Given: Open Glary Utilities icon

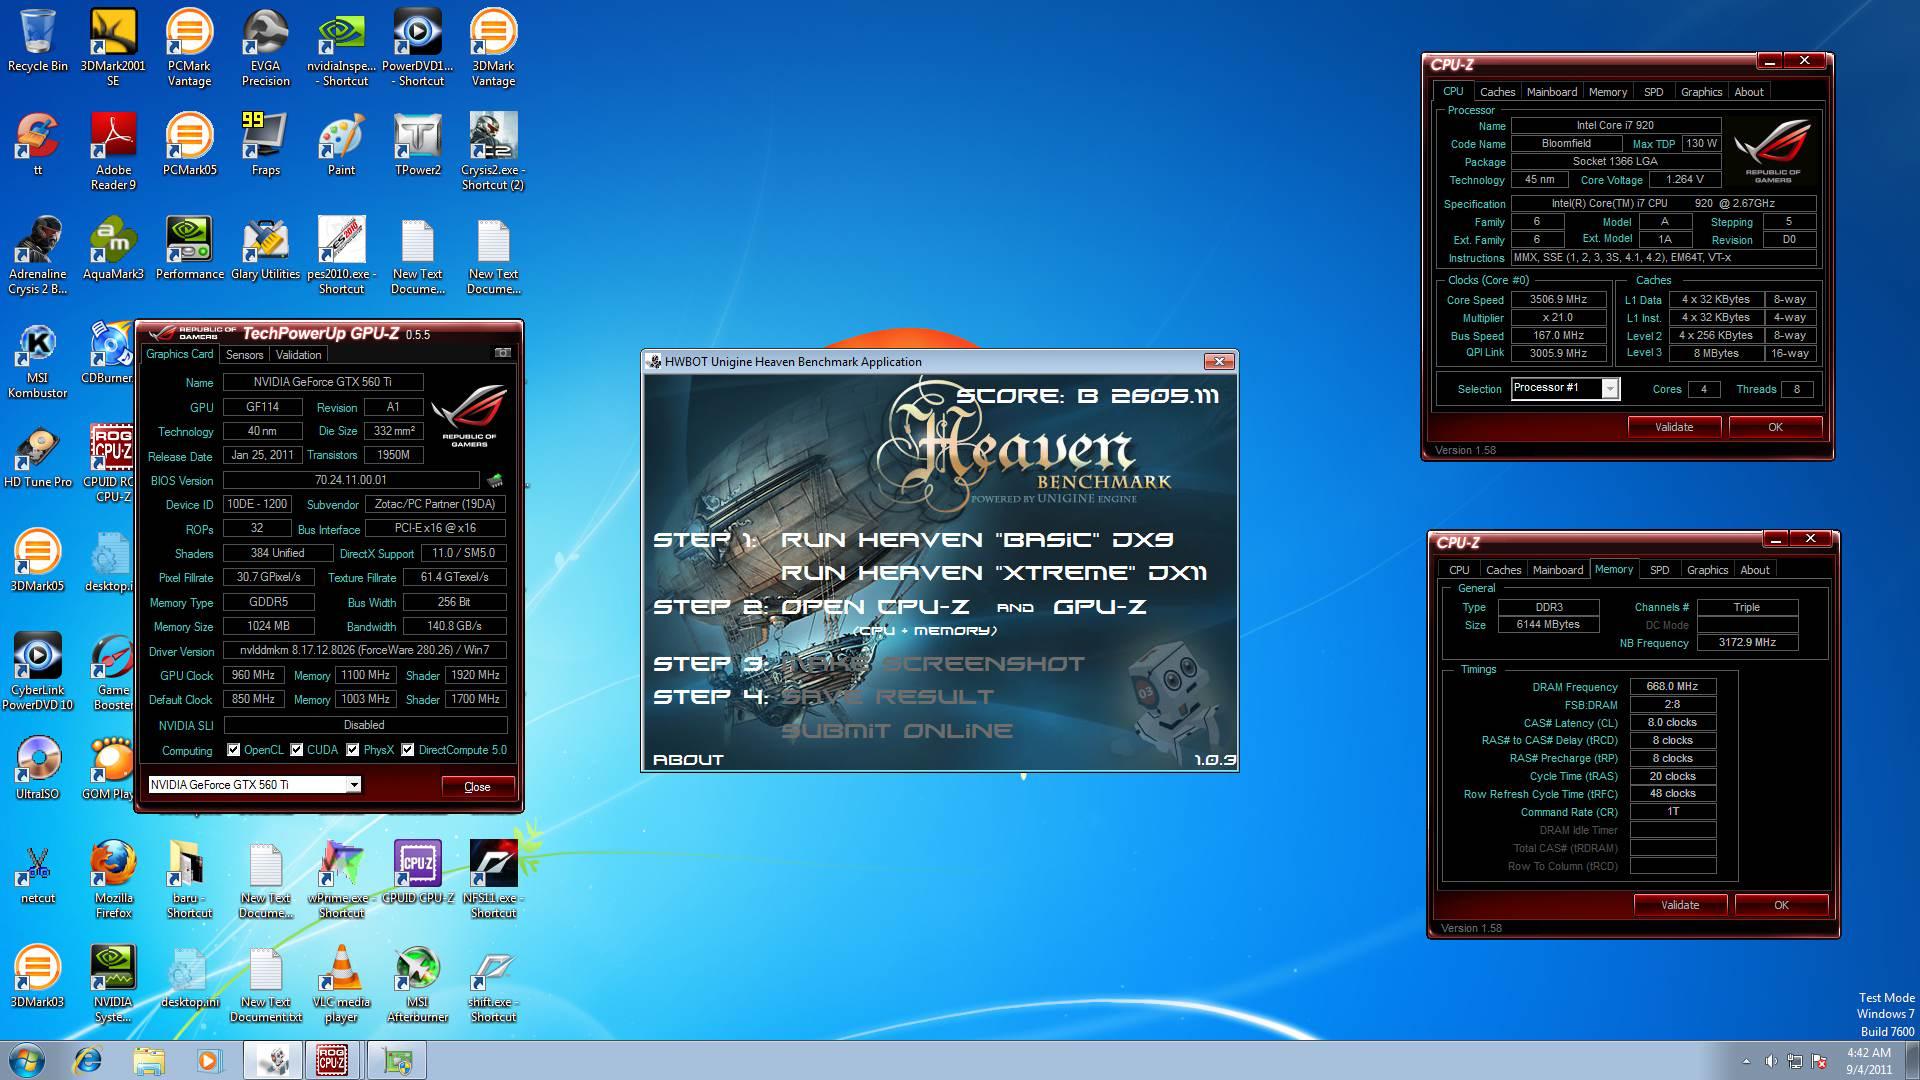Looking at the screenshot, I should point(265,248).
